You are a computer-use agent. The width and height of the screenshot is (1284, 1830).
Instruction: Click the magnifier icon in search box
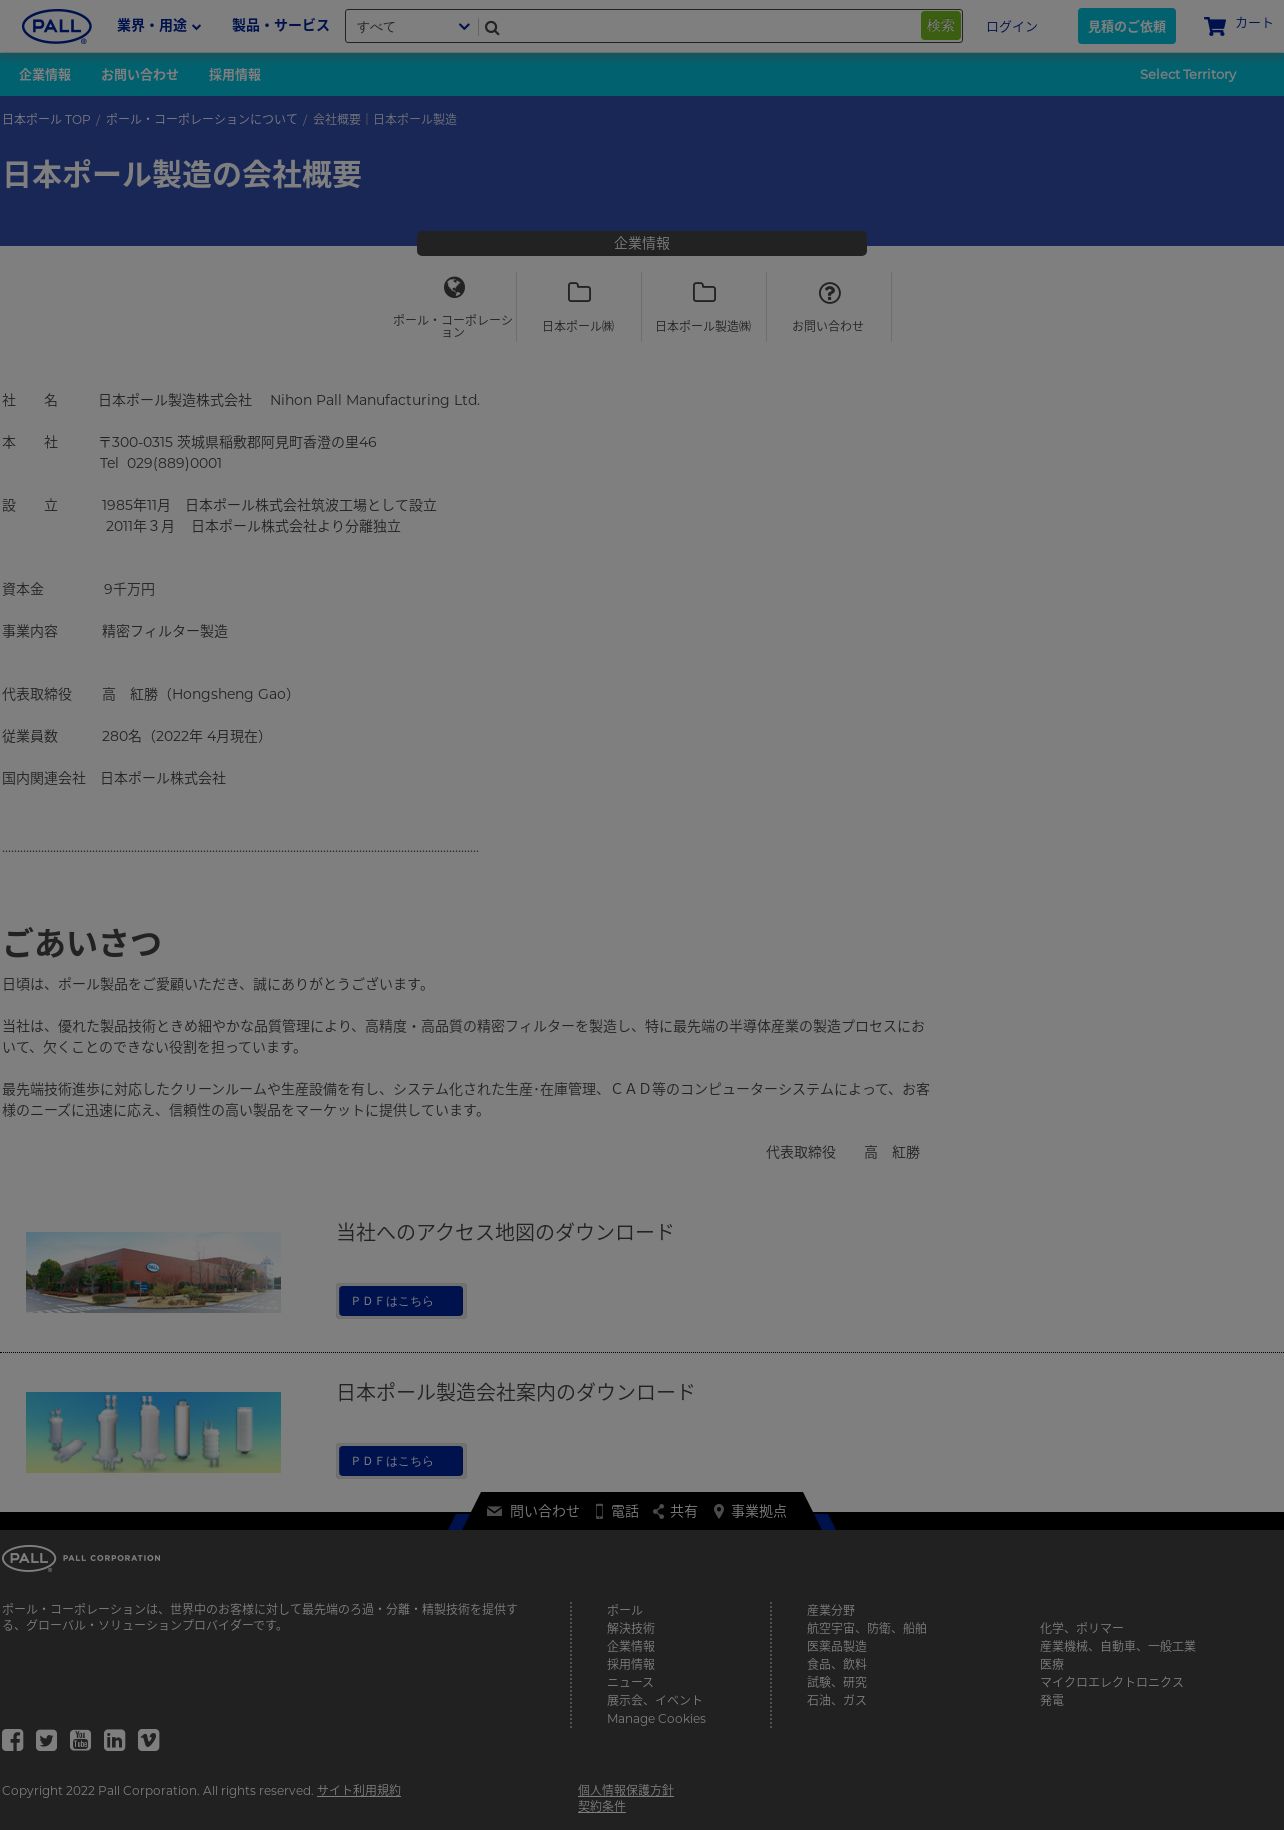tap(492, 28)
